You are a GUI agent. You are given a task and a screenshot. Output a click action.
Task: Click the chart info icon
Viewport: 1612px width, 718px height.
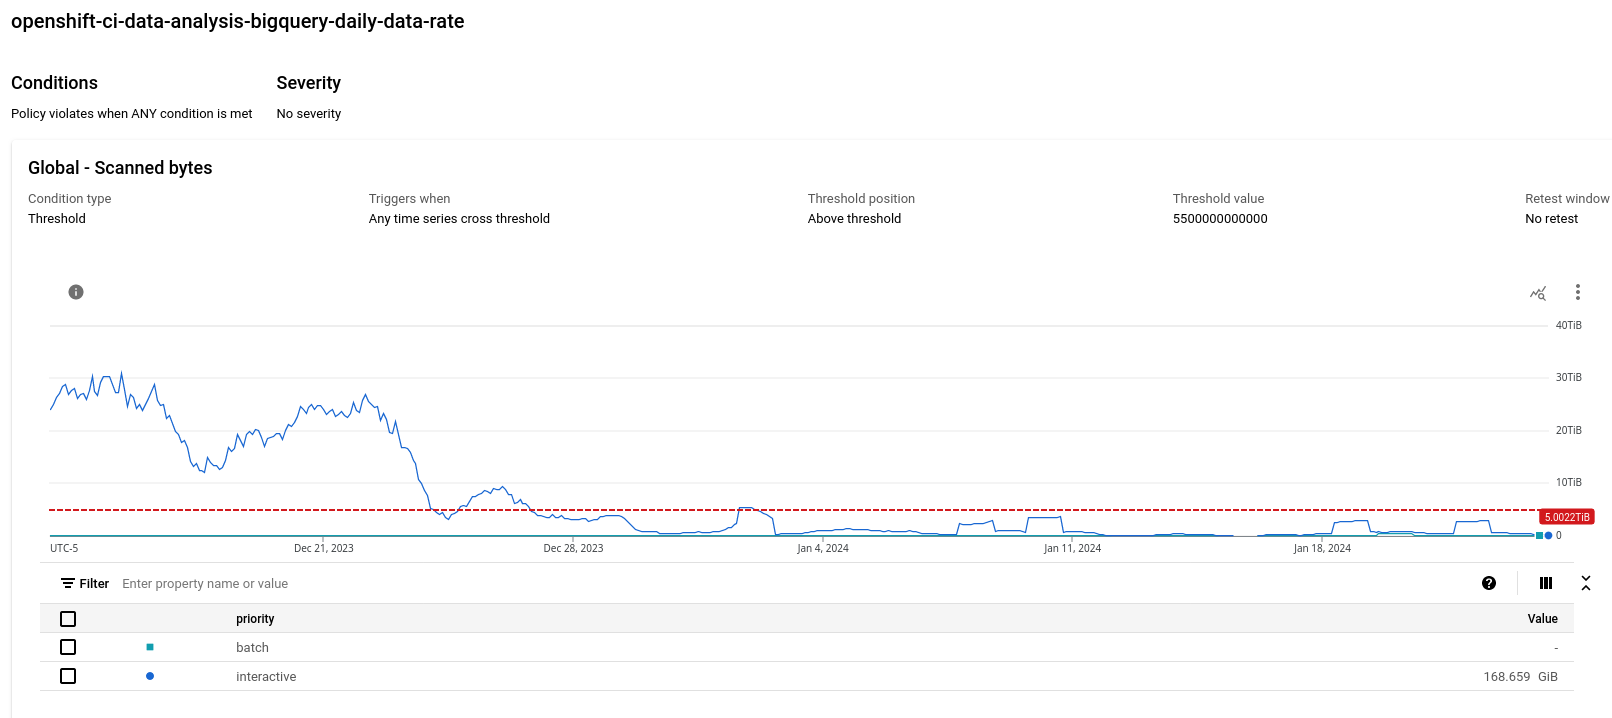76,292
